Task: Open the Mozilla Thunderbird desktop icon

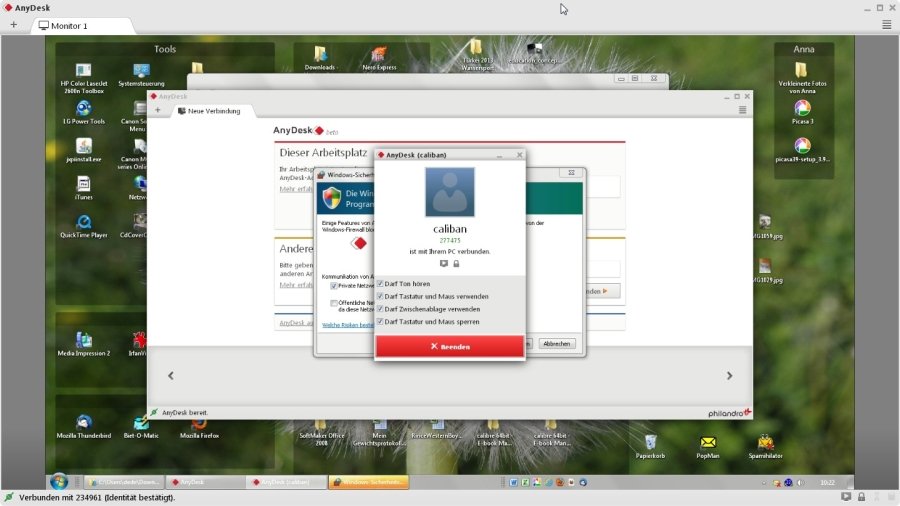Action: 84,427
